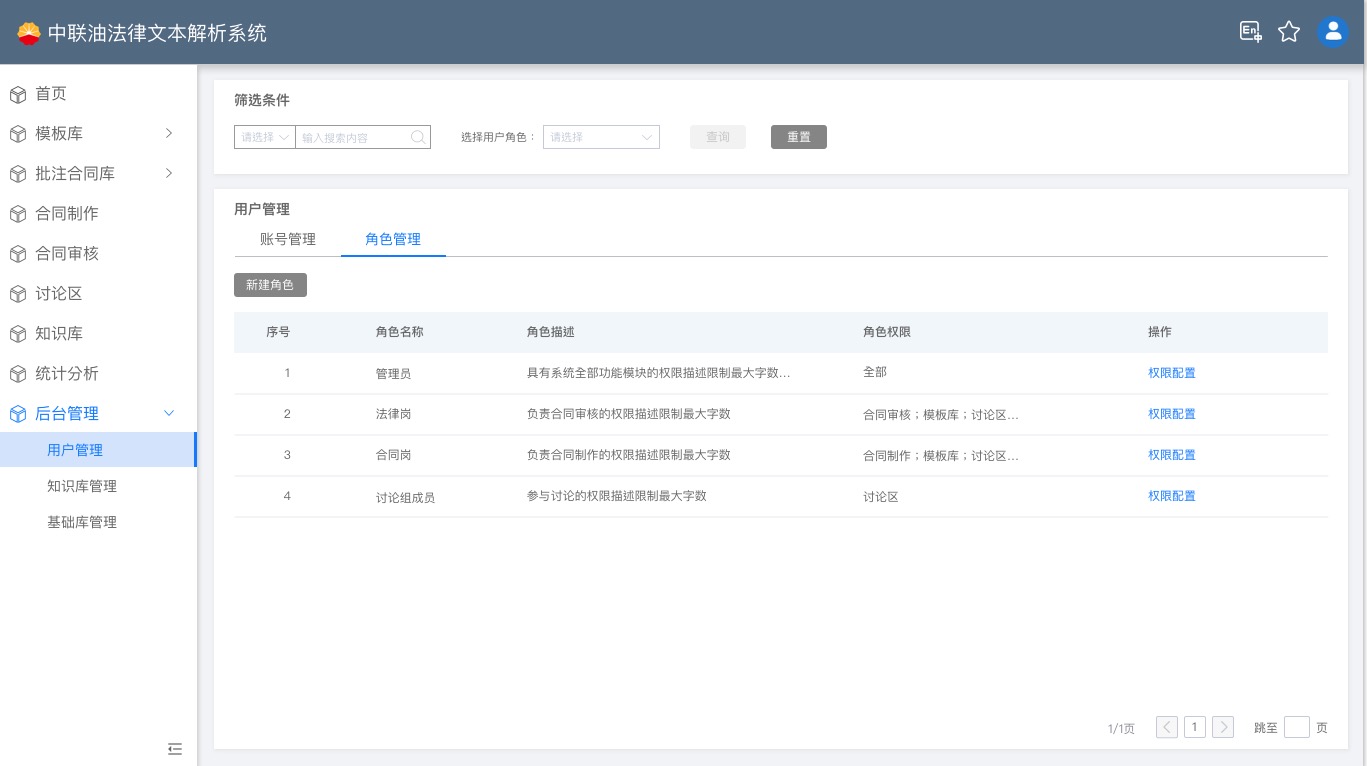Open the 请选择 search type dropdown
This screenshot has width=1367, height=766.
pos(265,137)
